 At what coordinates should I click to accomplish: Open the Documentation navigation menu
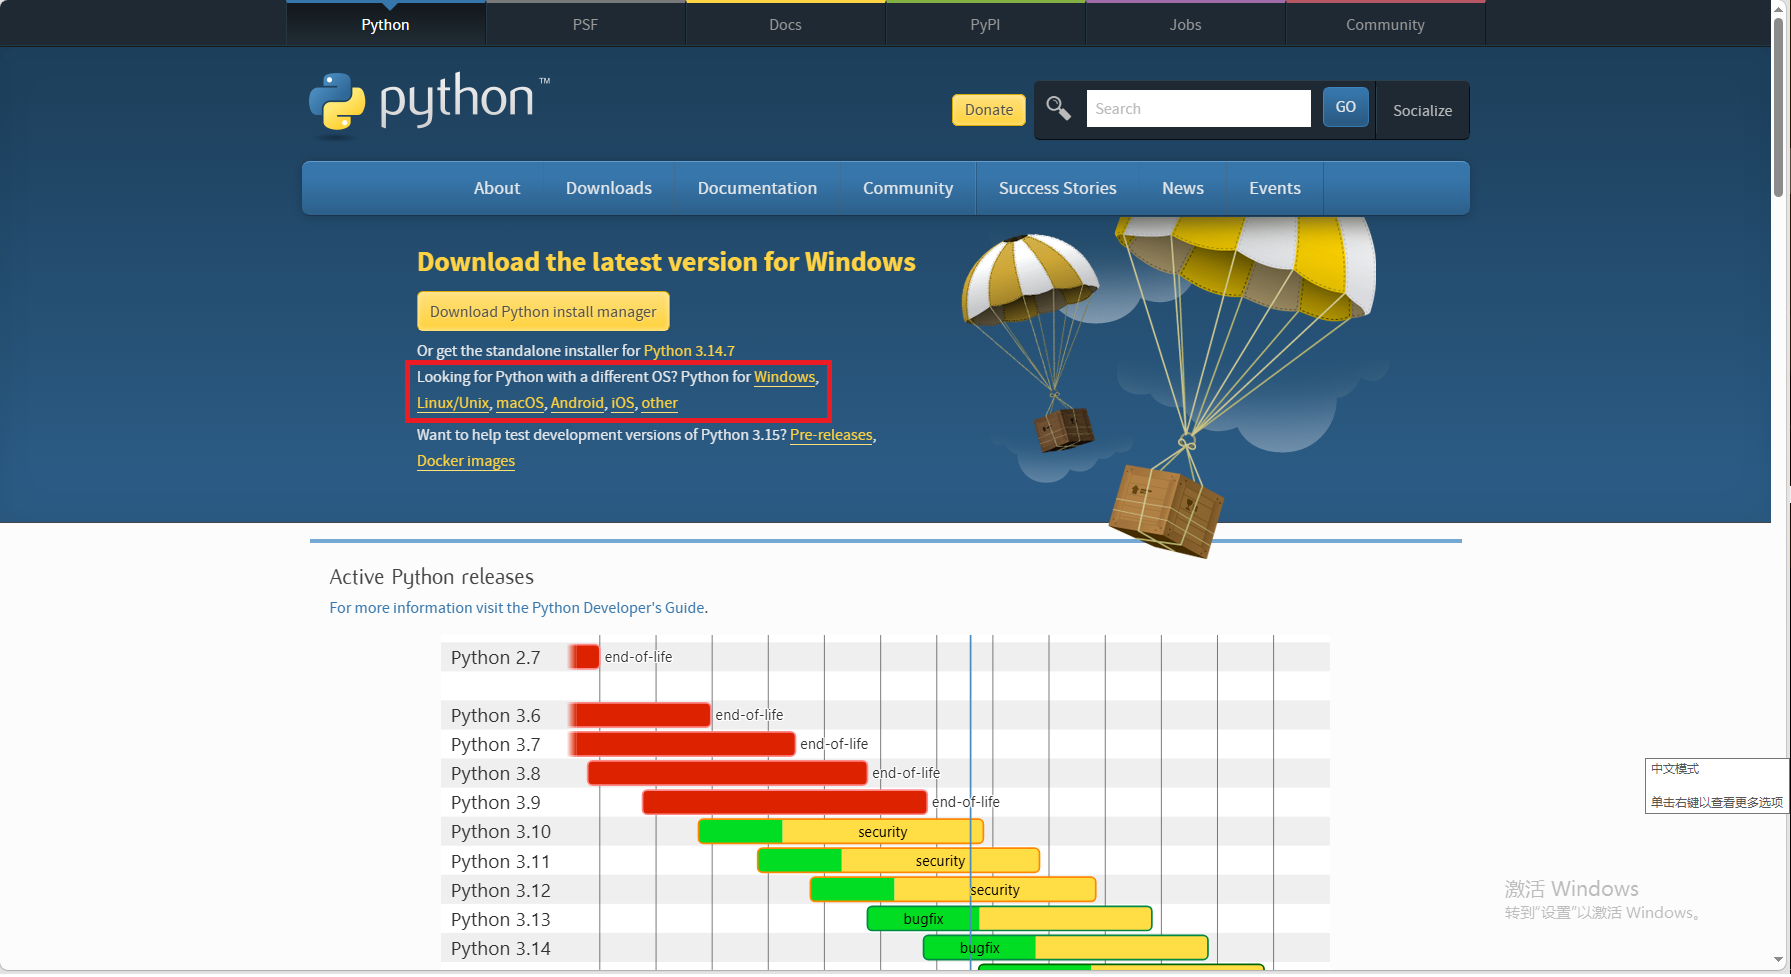click(x=757, y=188)
